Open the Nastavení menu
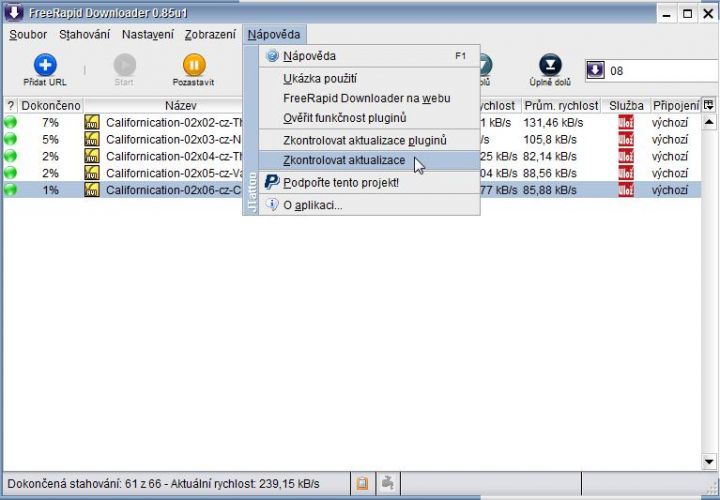 pyautogui.click(x=148, y=35)
